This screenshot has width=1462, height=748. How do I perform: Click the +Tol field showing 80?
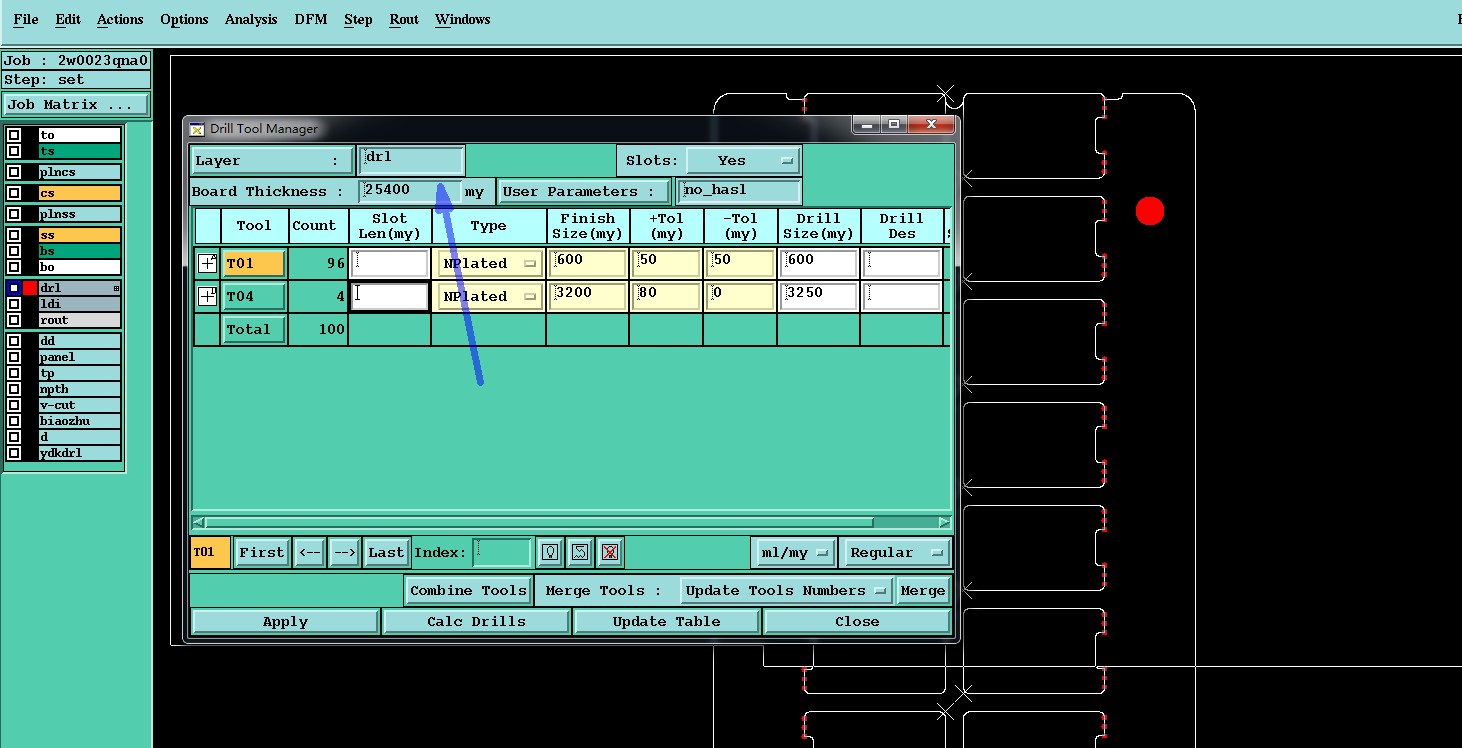pos(666,296)
